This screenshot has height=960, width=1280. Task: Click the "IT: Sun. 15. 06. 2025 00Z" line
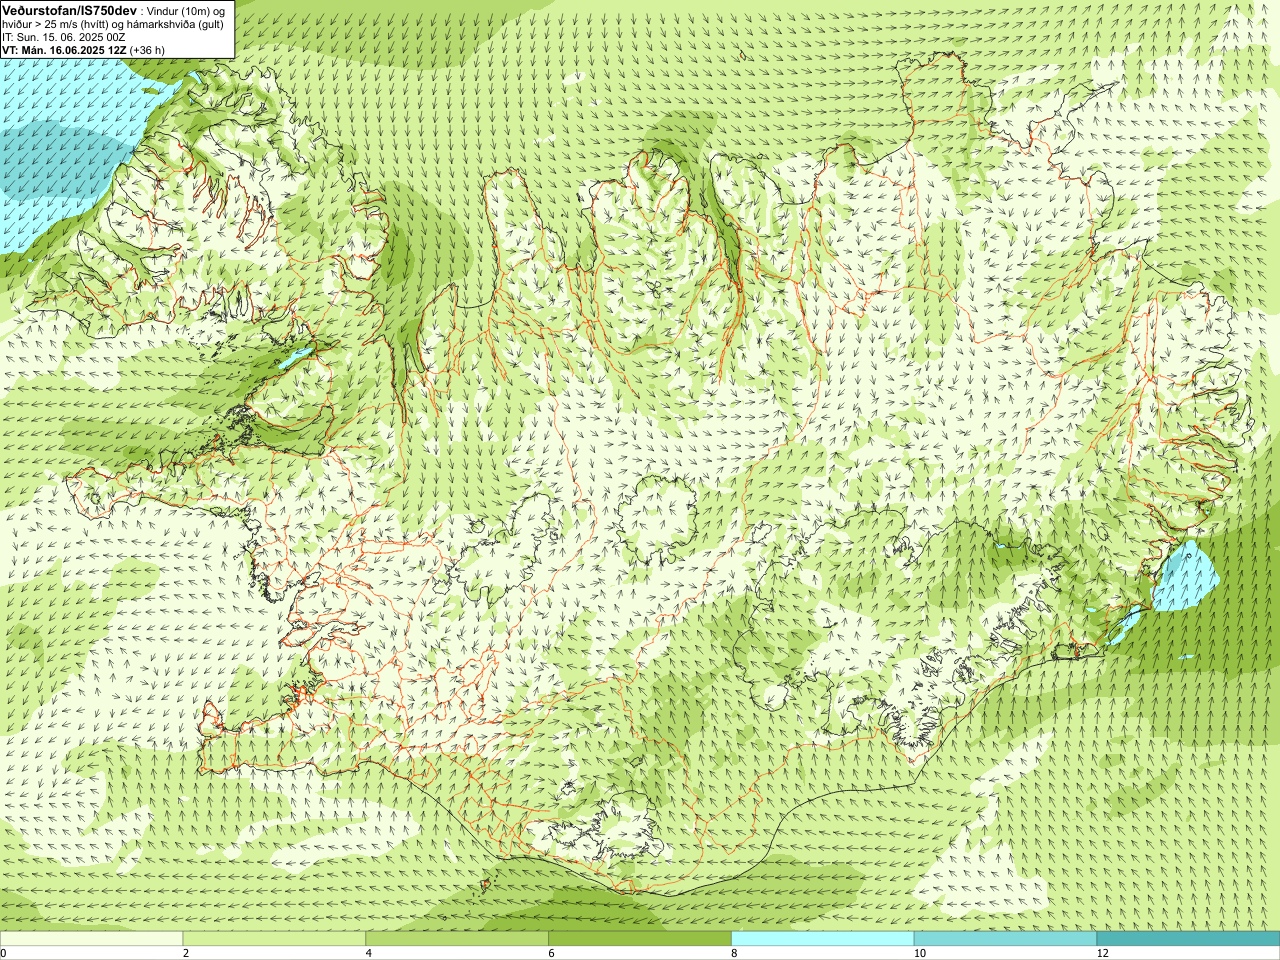tap(63, 37)
